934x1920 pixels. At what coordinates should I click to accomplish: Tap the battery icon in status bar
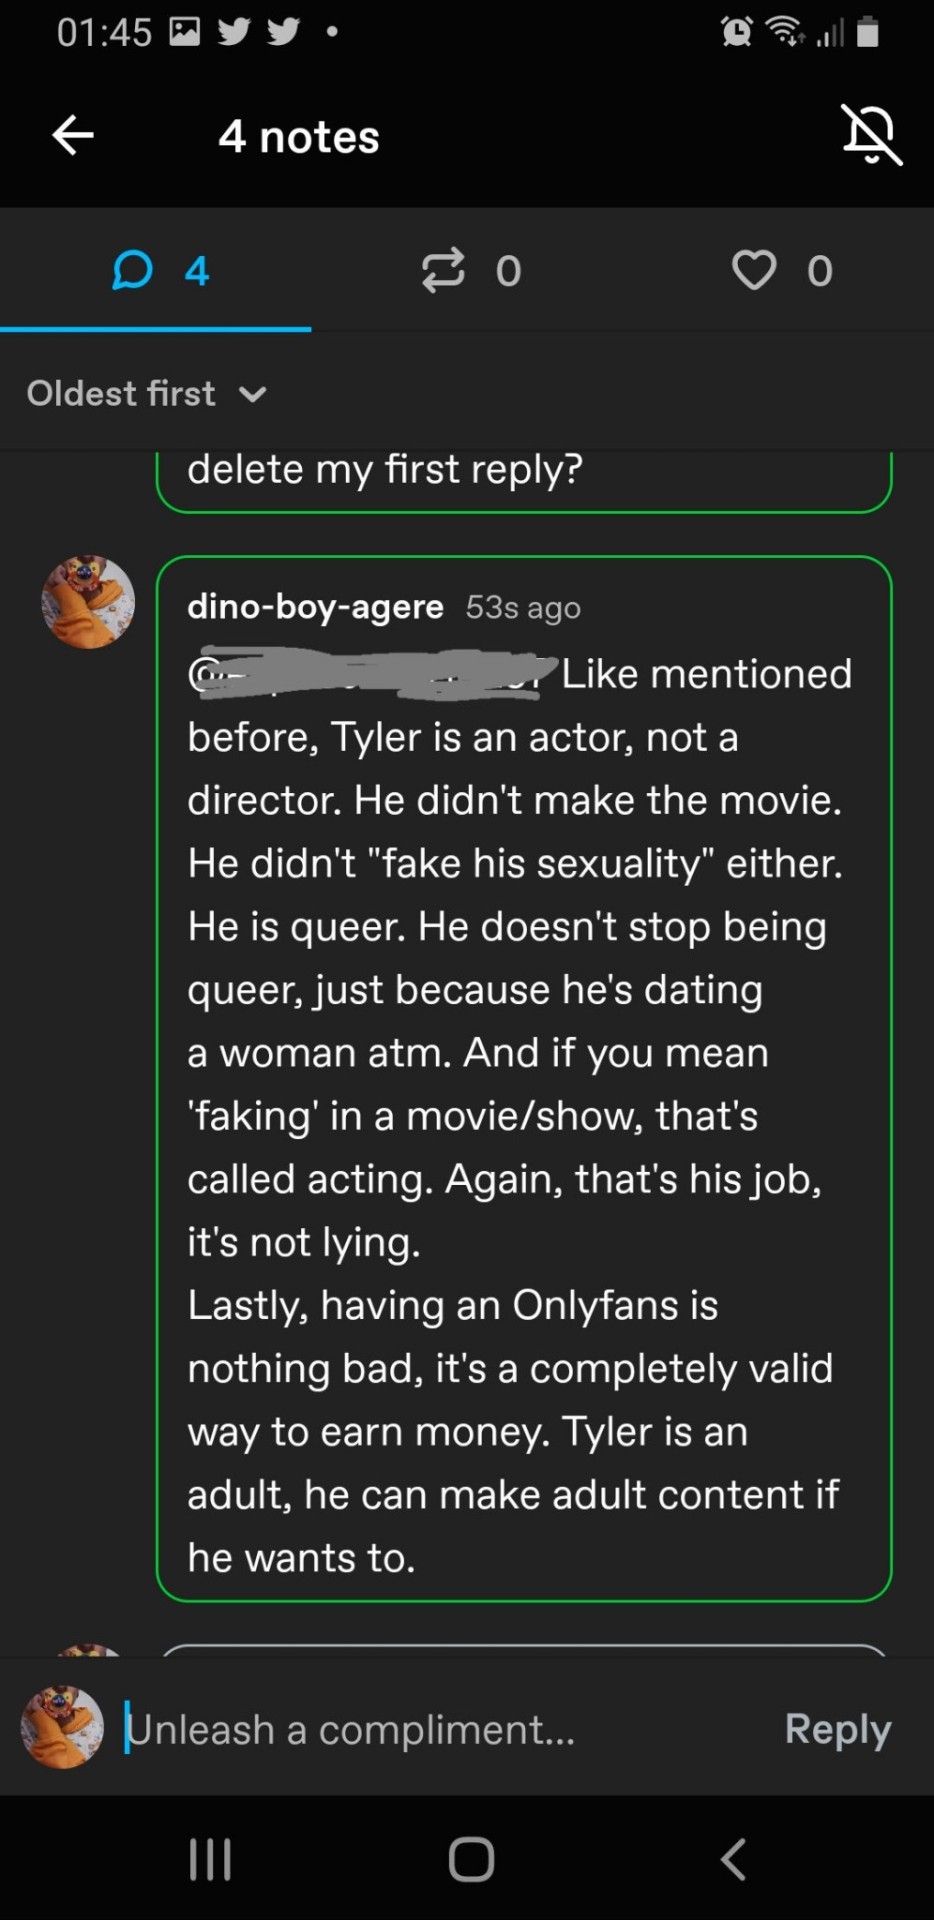[868, 32]
